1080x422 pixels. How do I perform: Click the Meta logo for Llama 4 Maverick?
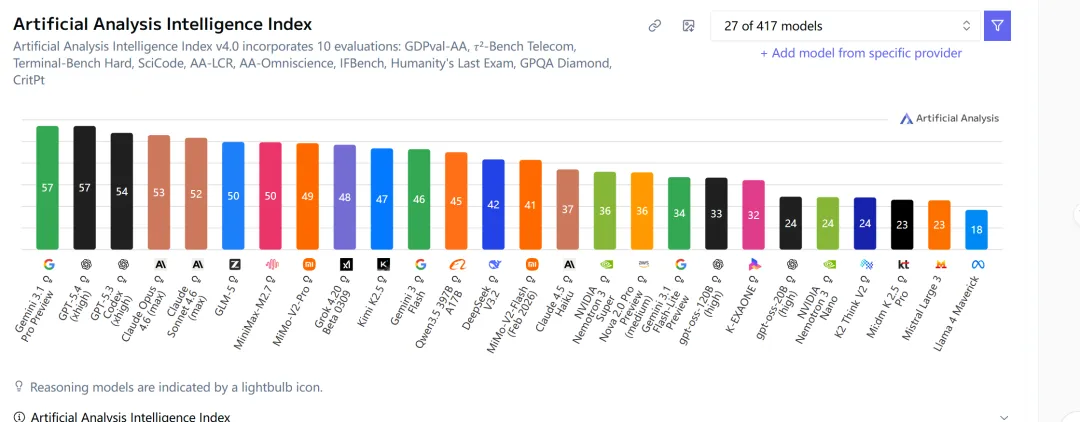[976, 265]
